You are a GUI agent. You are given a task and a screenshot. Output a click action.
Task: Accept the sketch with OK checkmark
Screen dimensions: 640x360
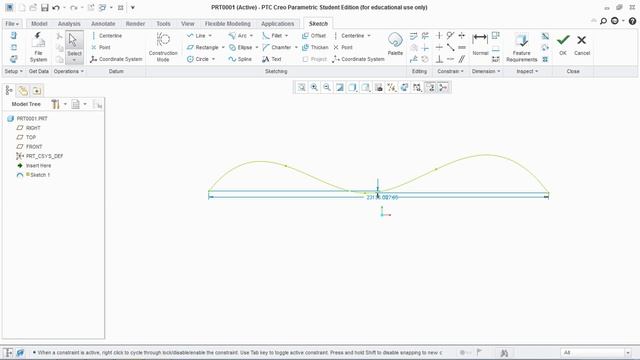(563, 44)
